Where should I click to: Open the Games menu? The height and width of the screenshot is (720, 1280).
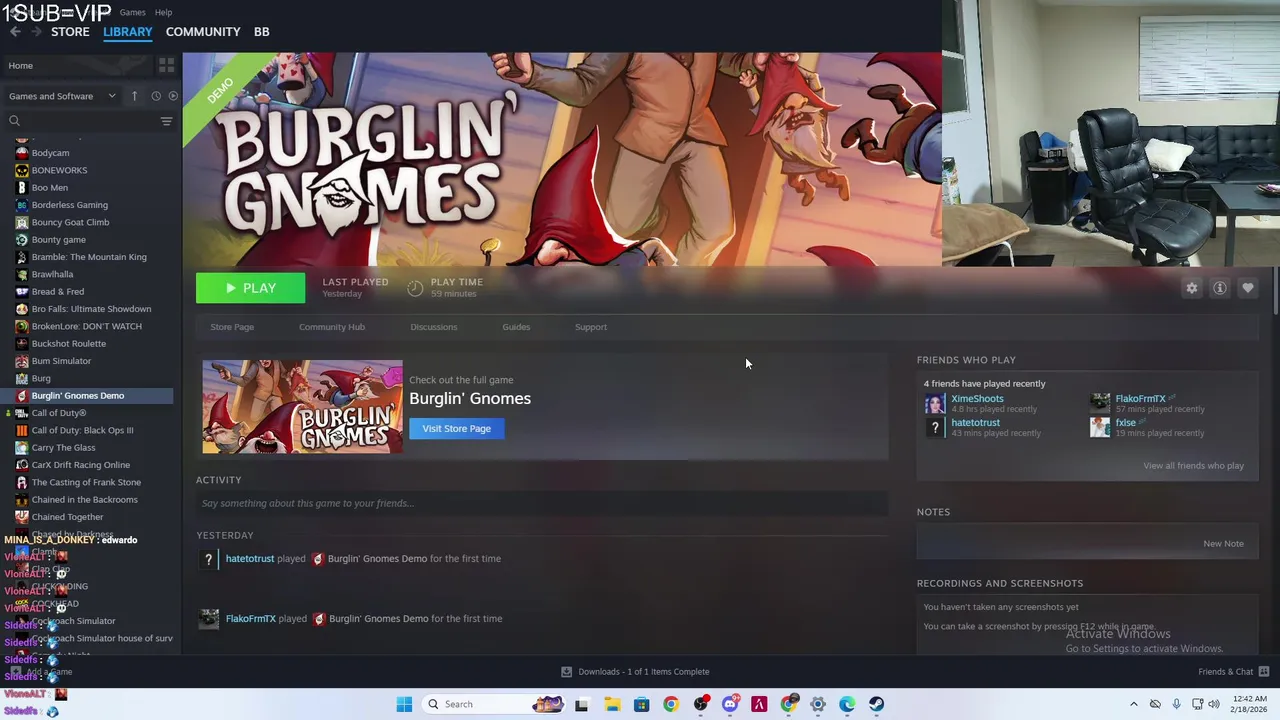[x=132, y=12]
